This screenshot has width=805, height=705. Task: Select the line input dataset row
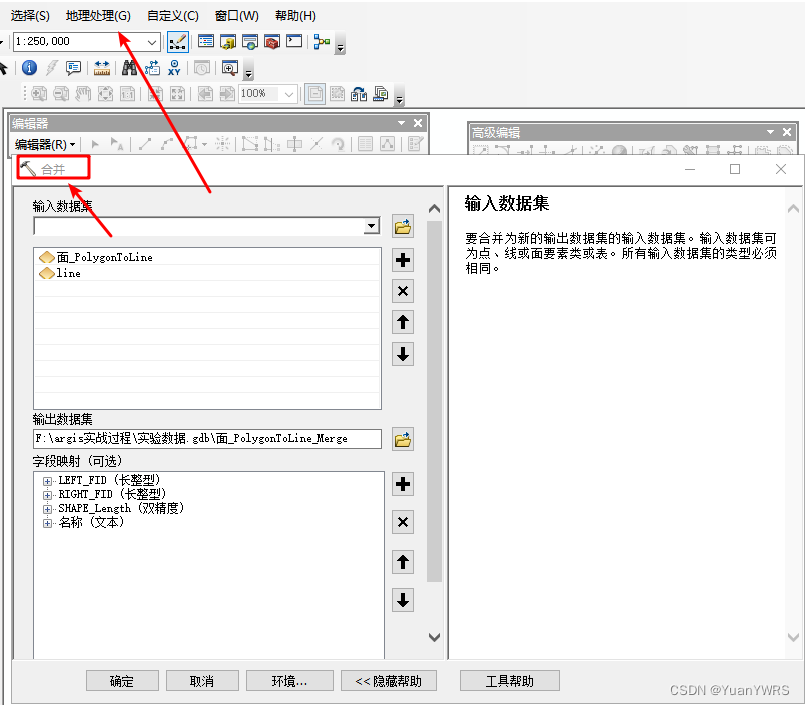207,273
